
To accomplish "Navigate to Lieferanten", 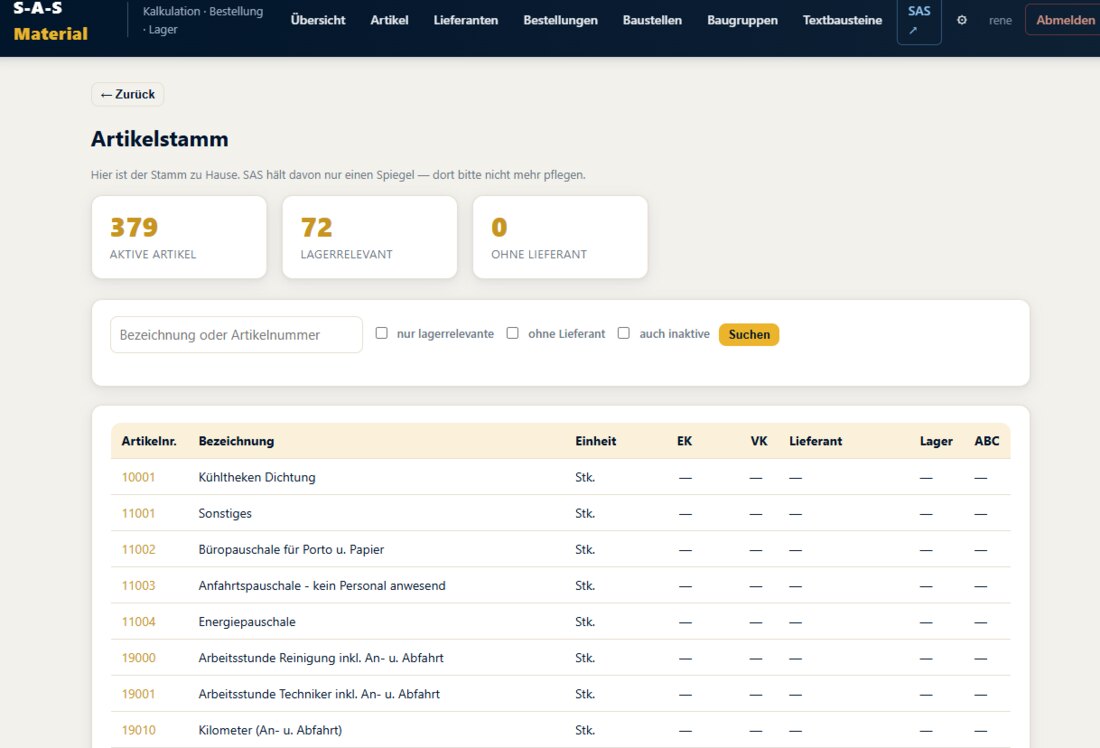I will [466, 20].
